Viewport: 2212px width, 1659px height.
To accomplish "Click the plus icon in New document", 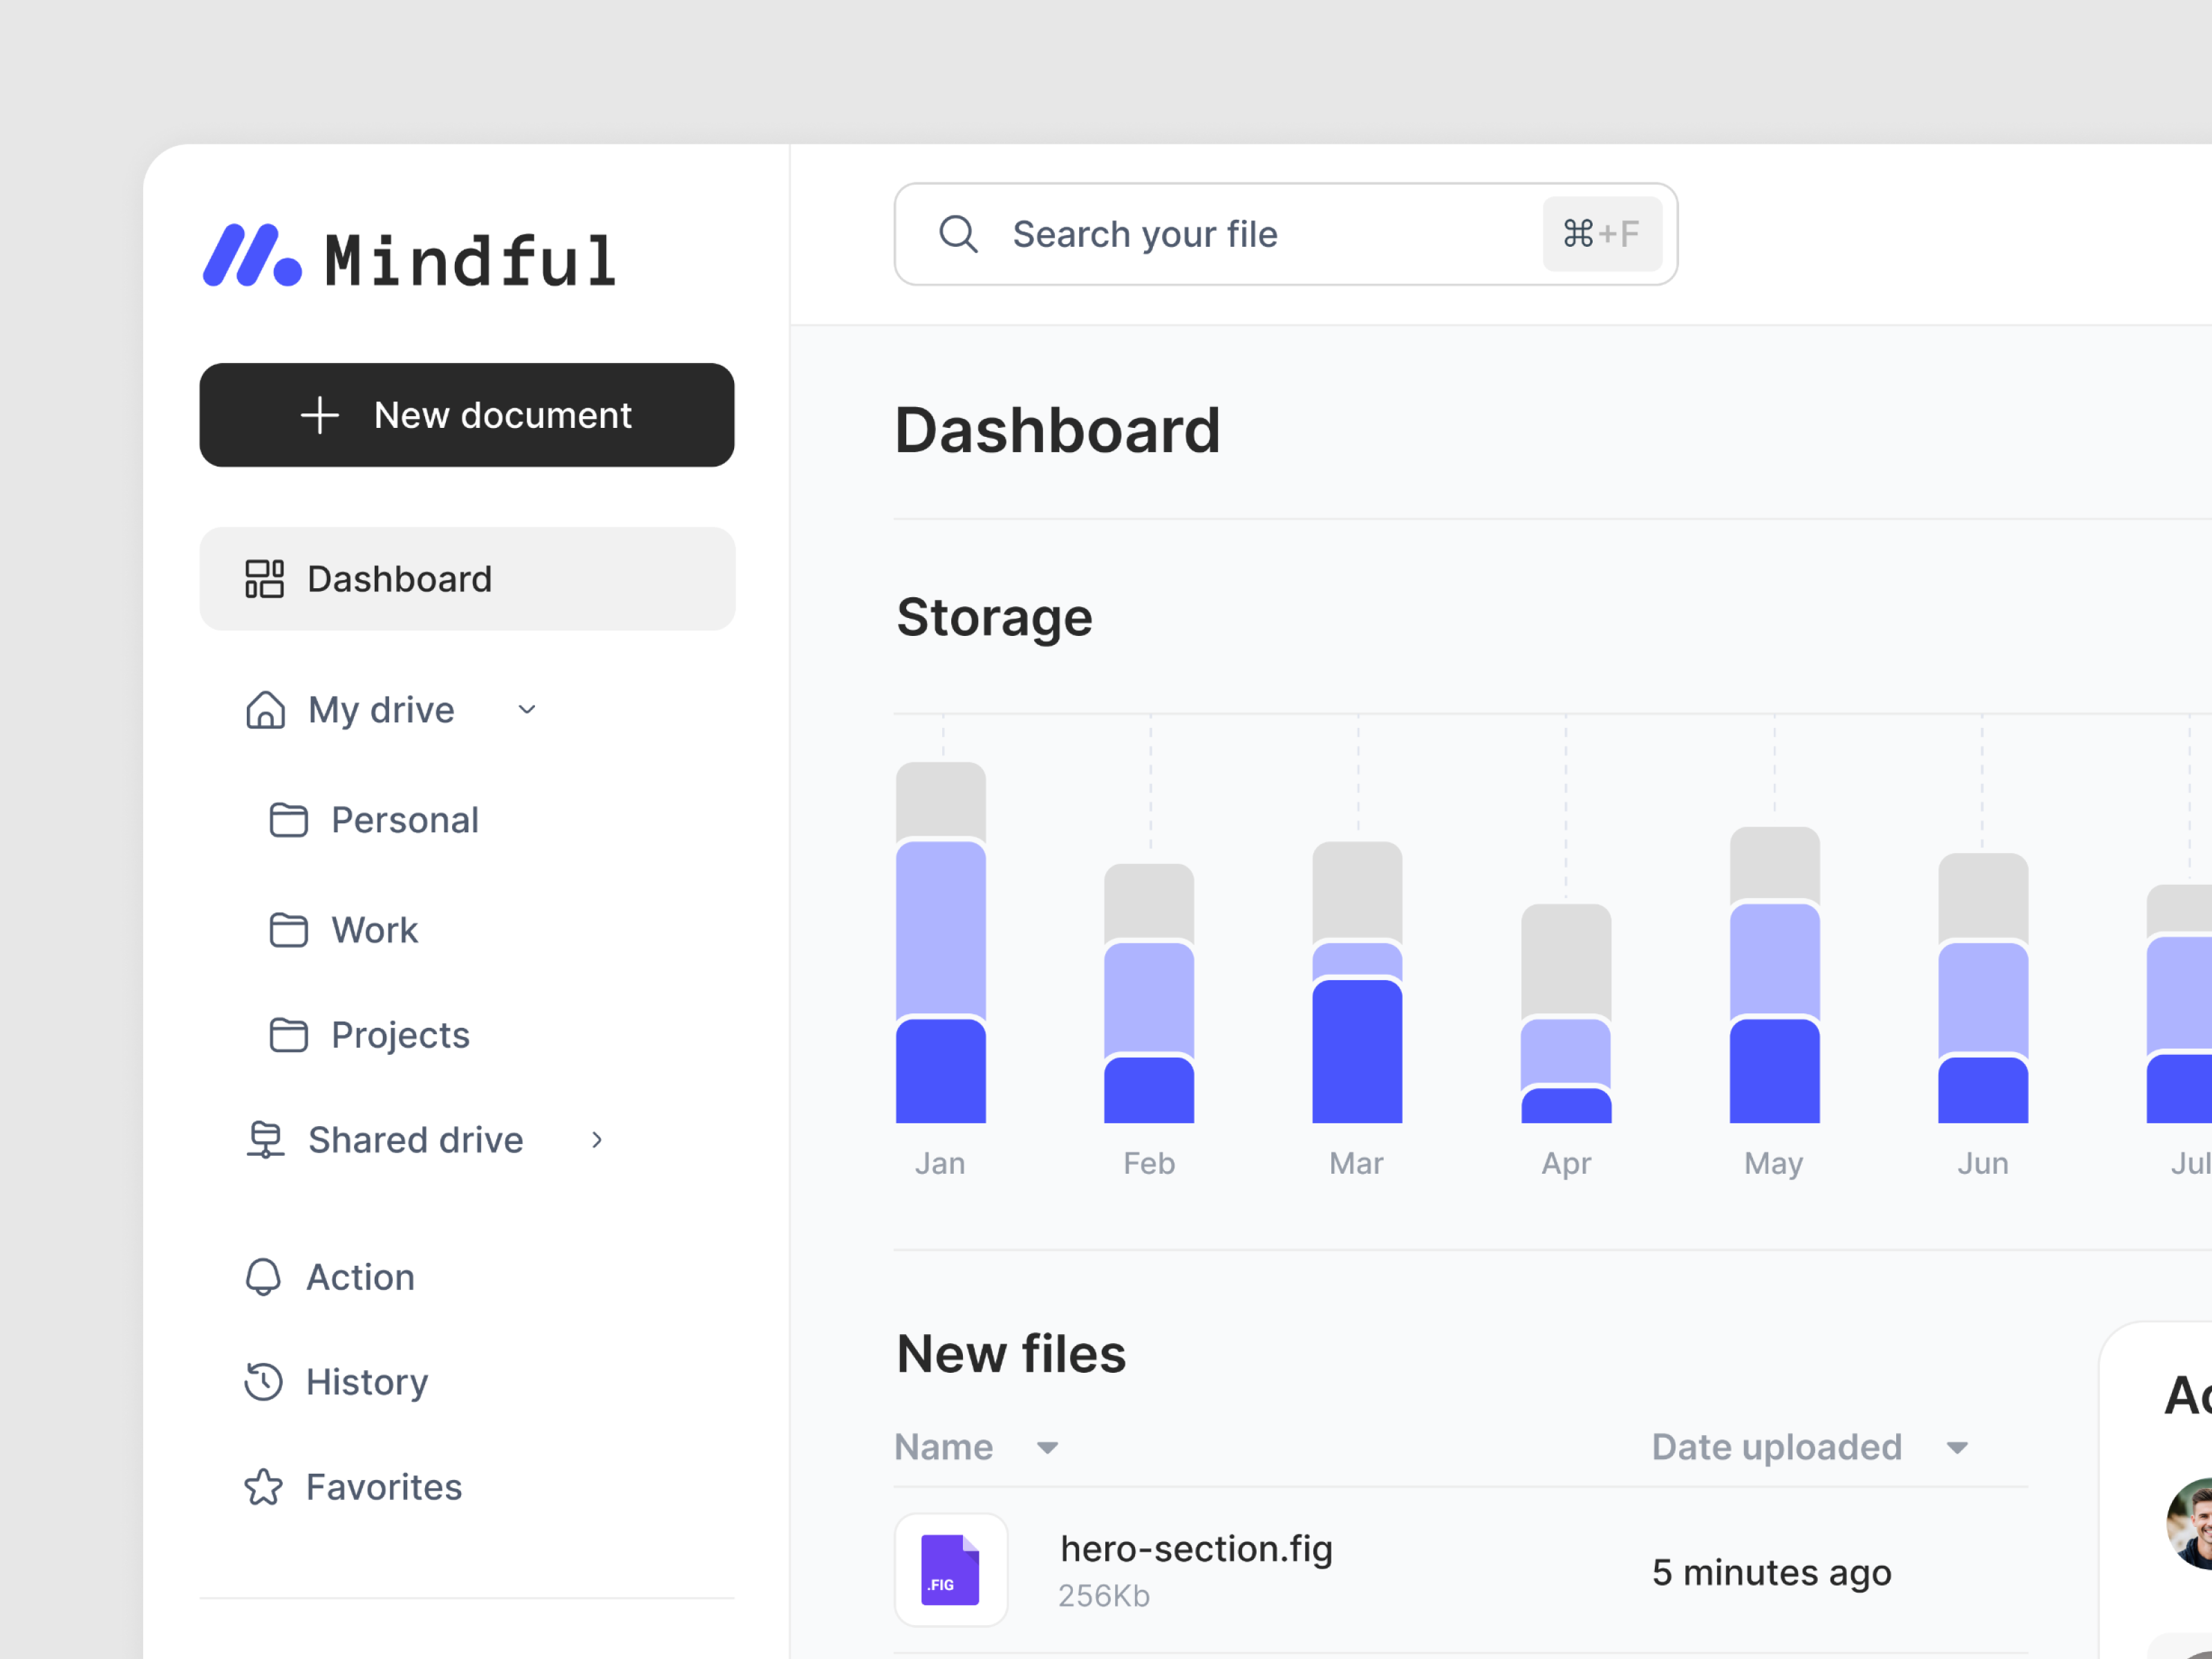I will (320, 415).
